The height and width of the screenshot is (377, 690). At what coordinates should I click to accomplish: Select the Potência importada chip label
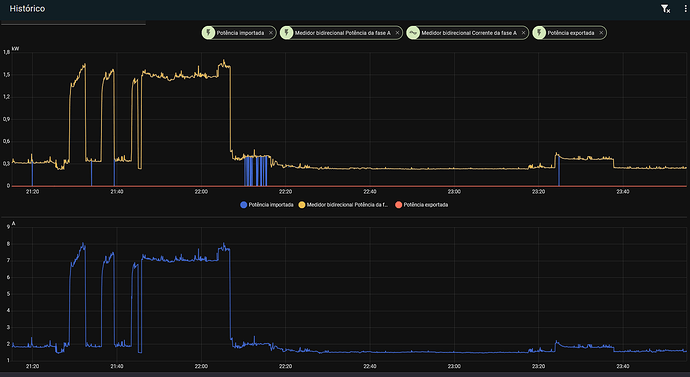pos(240,33)
